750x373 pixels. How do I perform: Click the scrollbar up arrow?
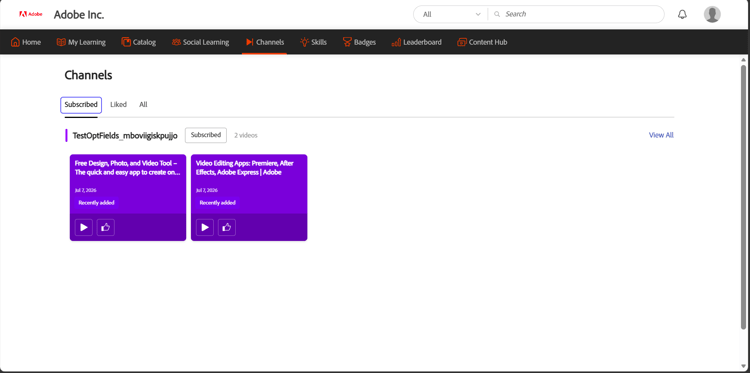tap(743, 60)
